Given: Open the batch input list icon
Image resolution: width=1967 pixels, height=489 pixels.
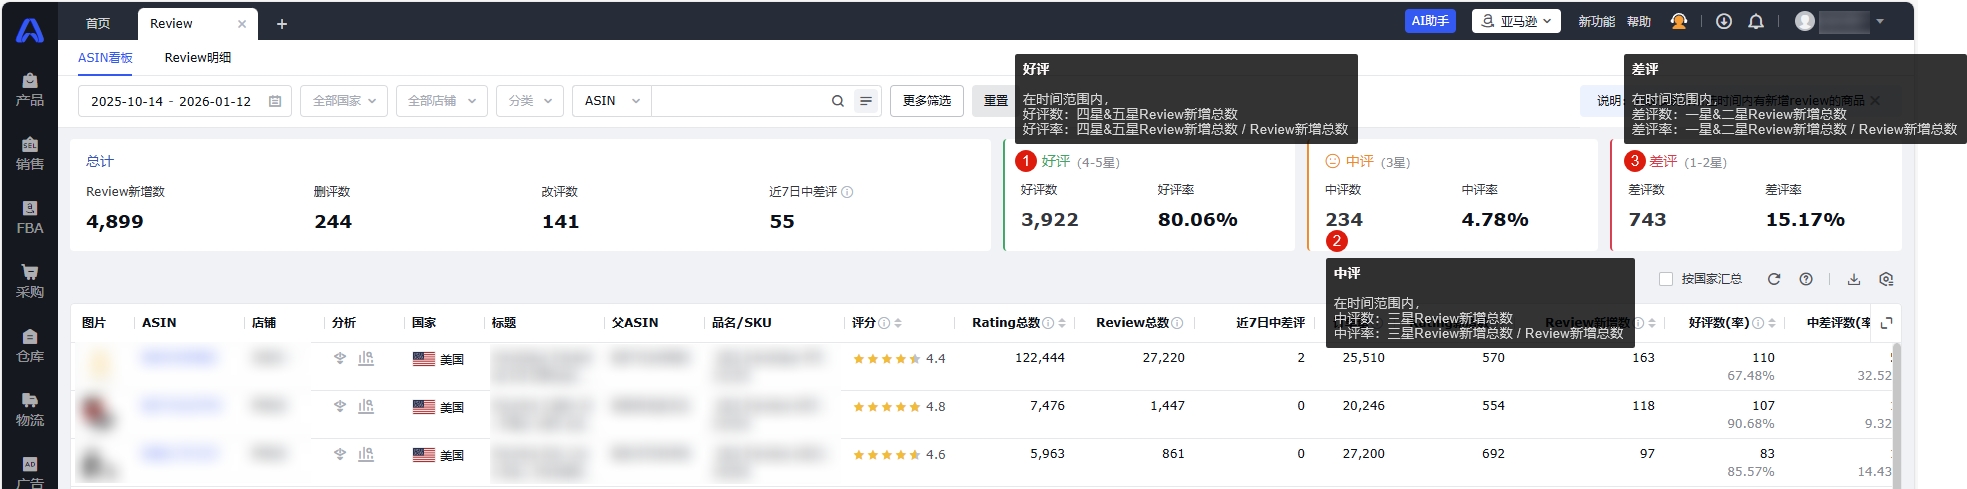Looking at the screenshot, I should (866, 101).
